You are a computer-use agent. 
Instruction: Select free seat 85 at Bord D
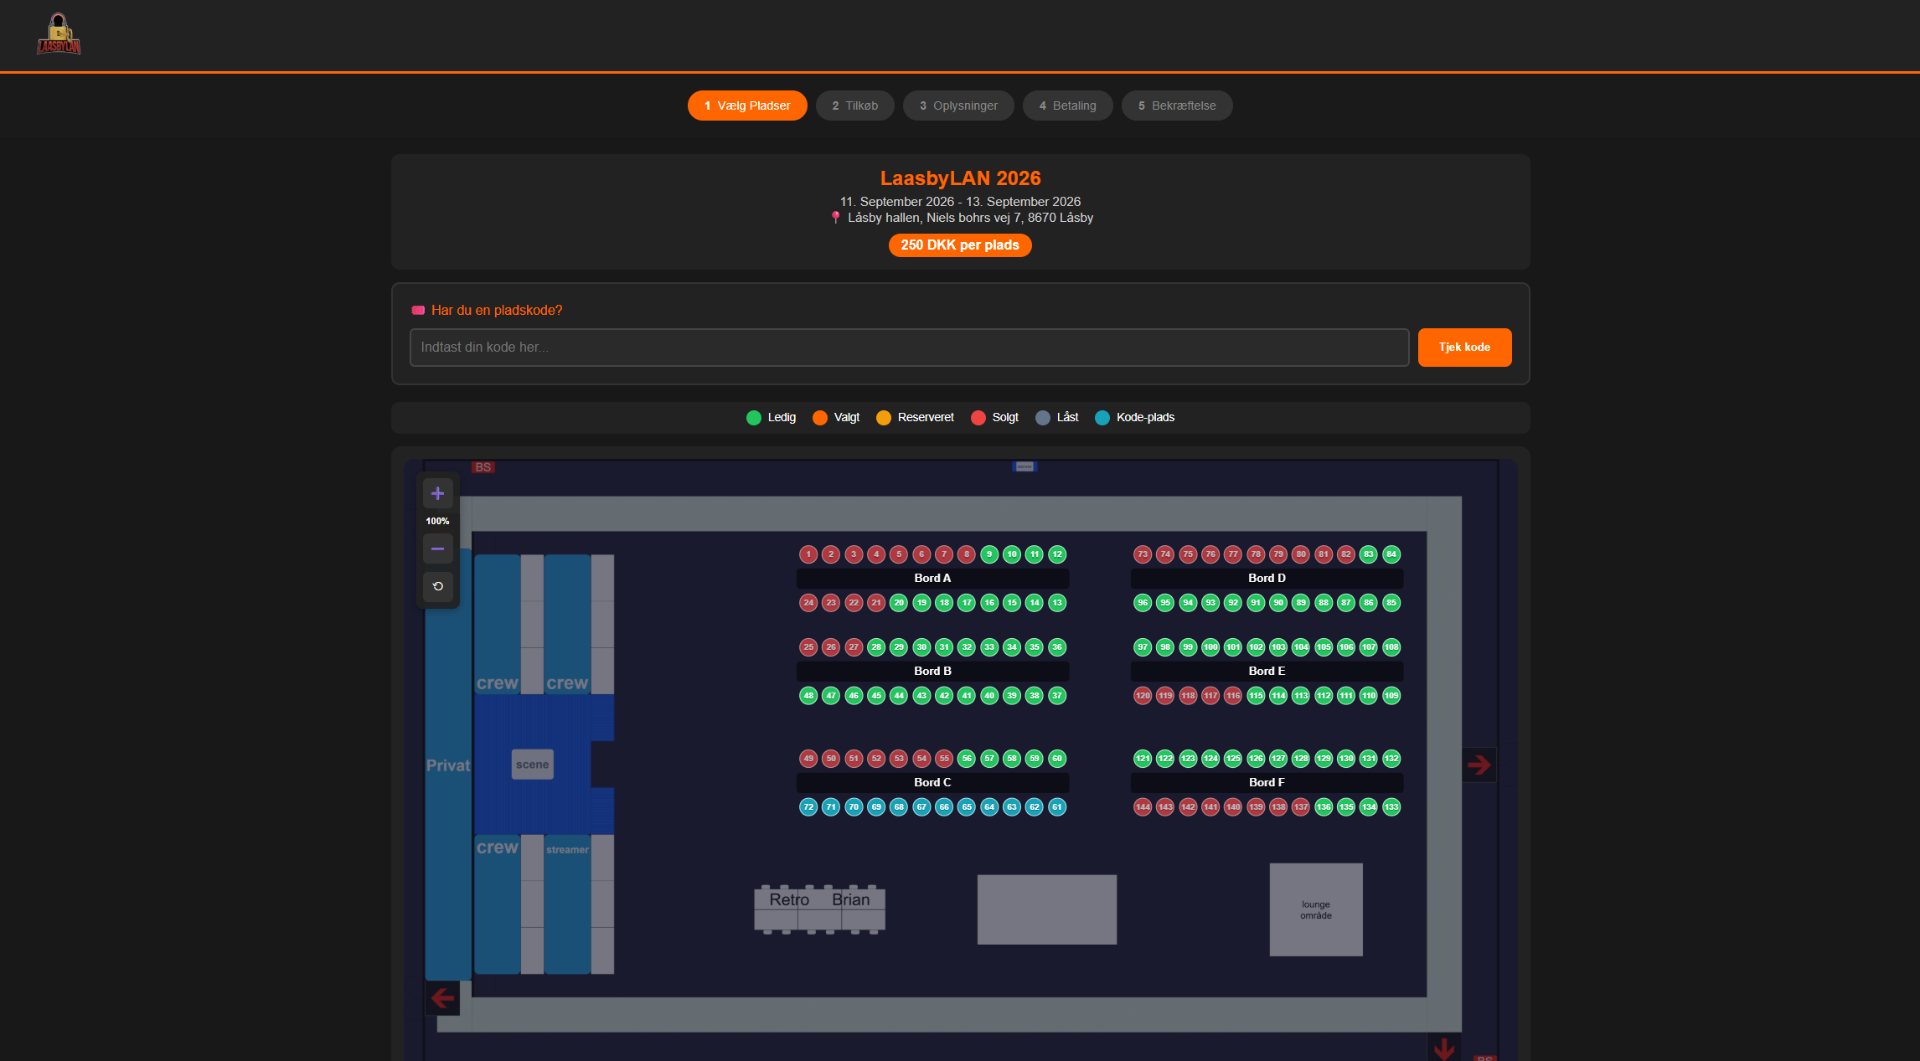pos(1391,602)
